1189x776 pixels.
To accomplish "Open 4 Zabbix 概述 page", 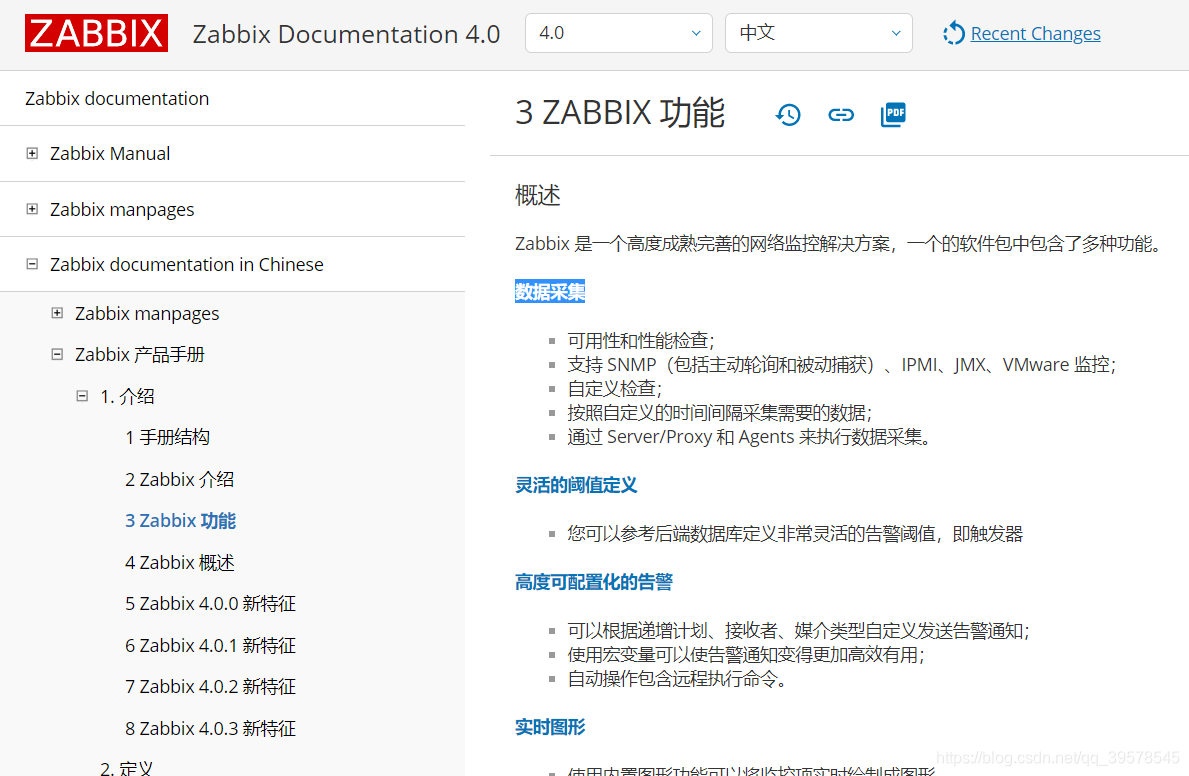I will 180,563.
